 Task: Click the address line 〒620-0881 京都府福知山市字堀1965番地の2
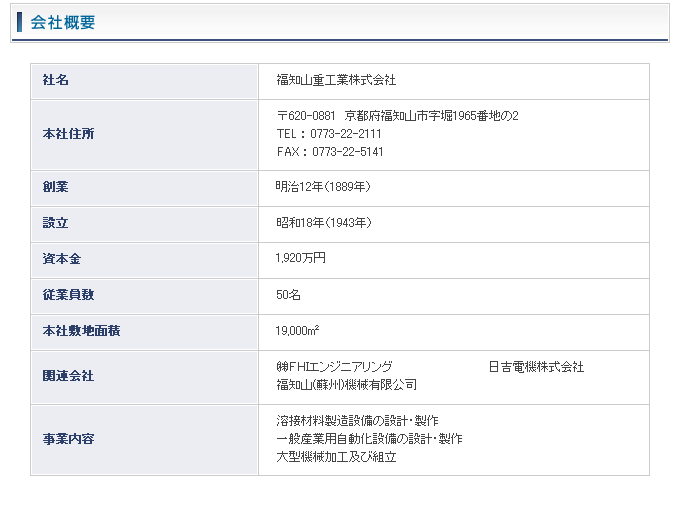398,116
